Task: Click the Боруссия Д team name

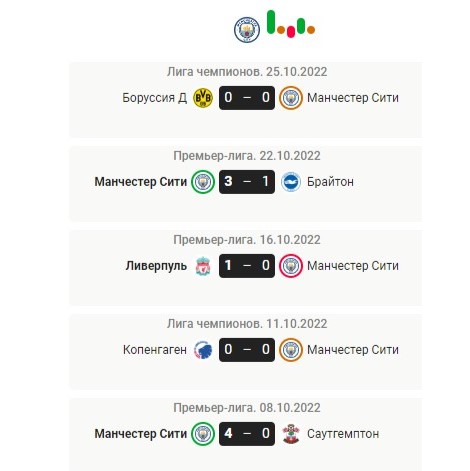Action: pos(155,98)
